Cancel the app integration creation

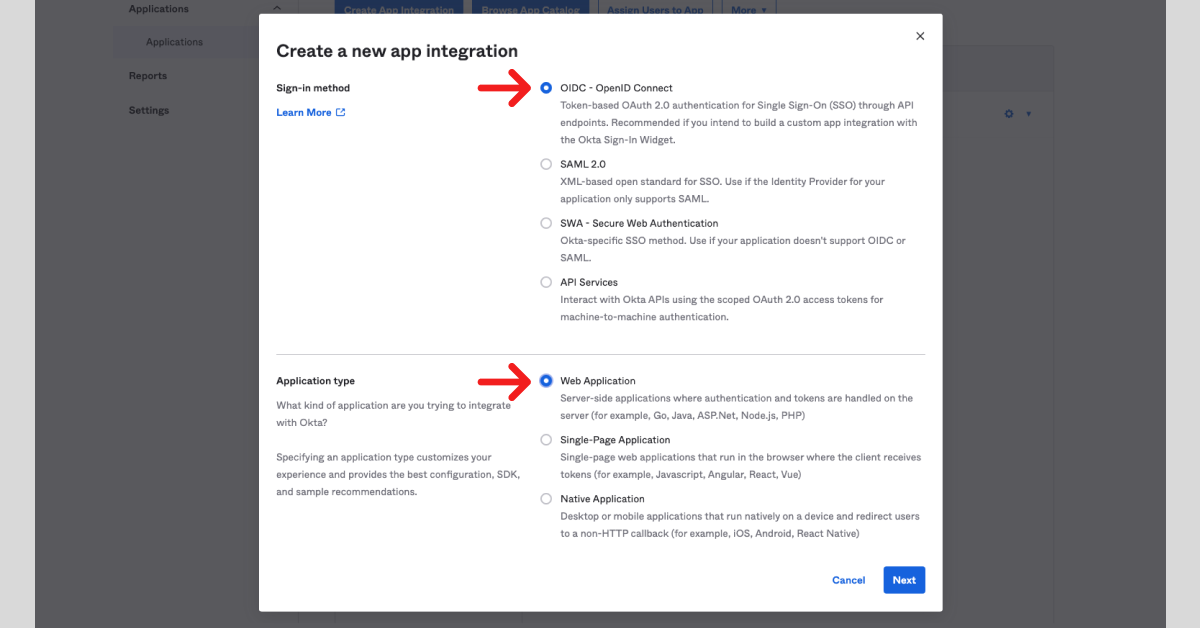point(848,580)
